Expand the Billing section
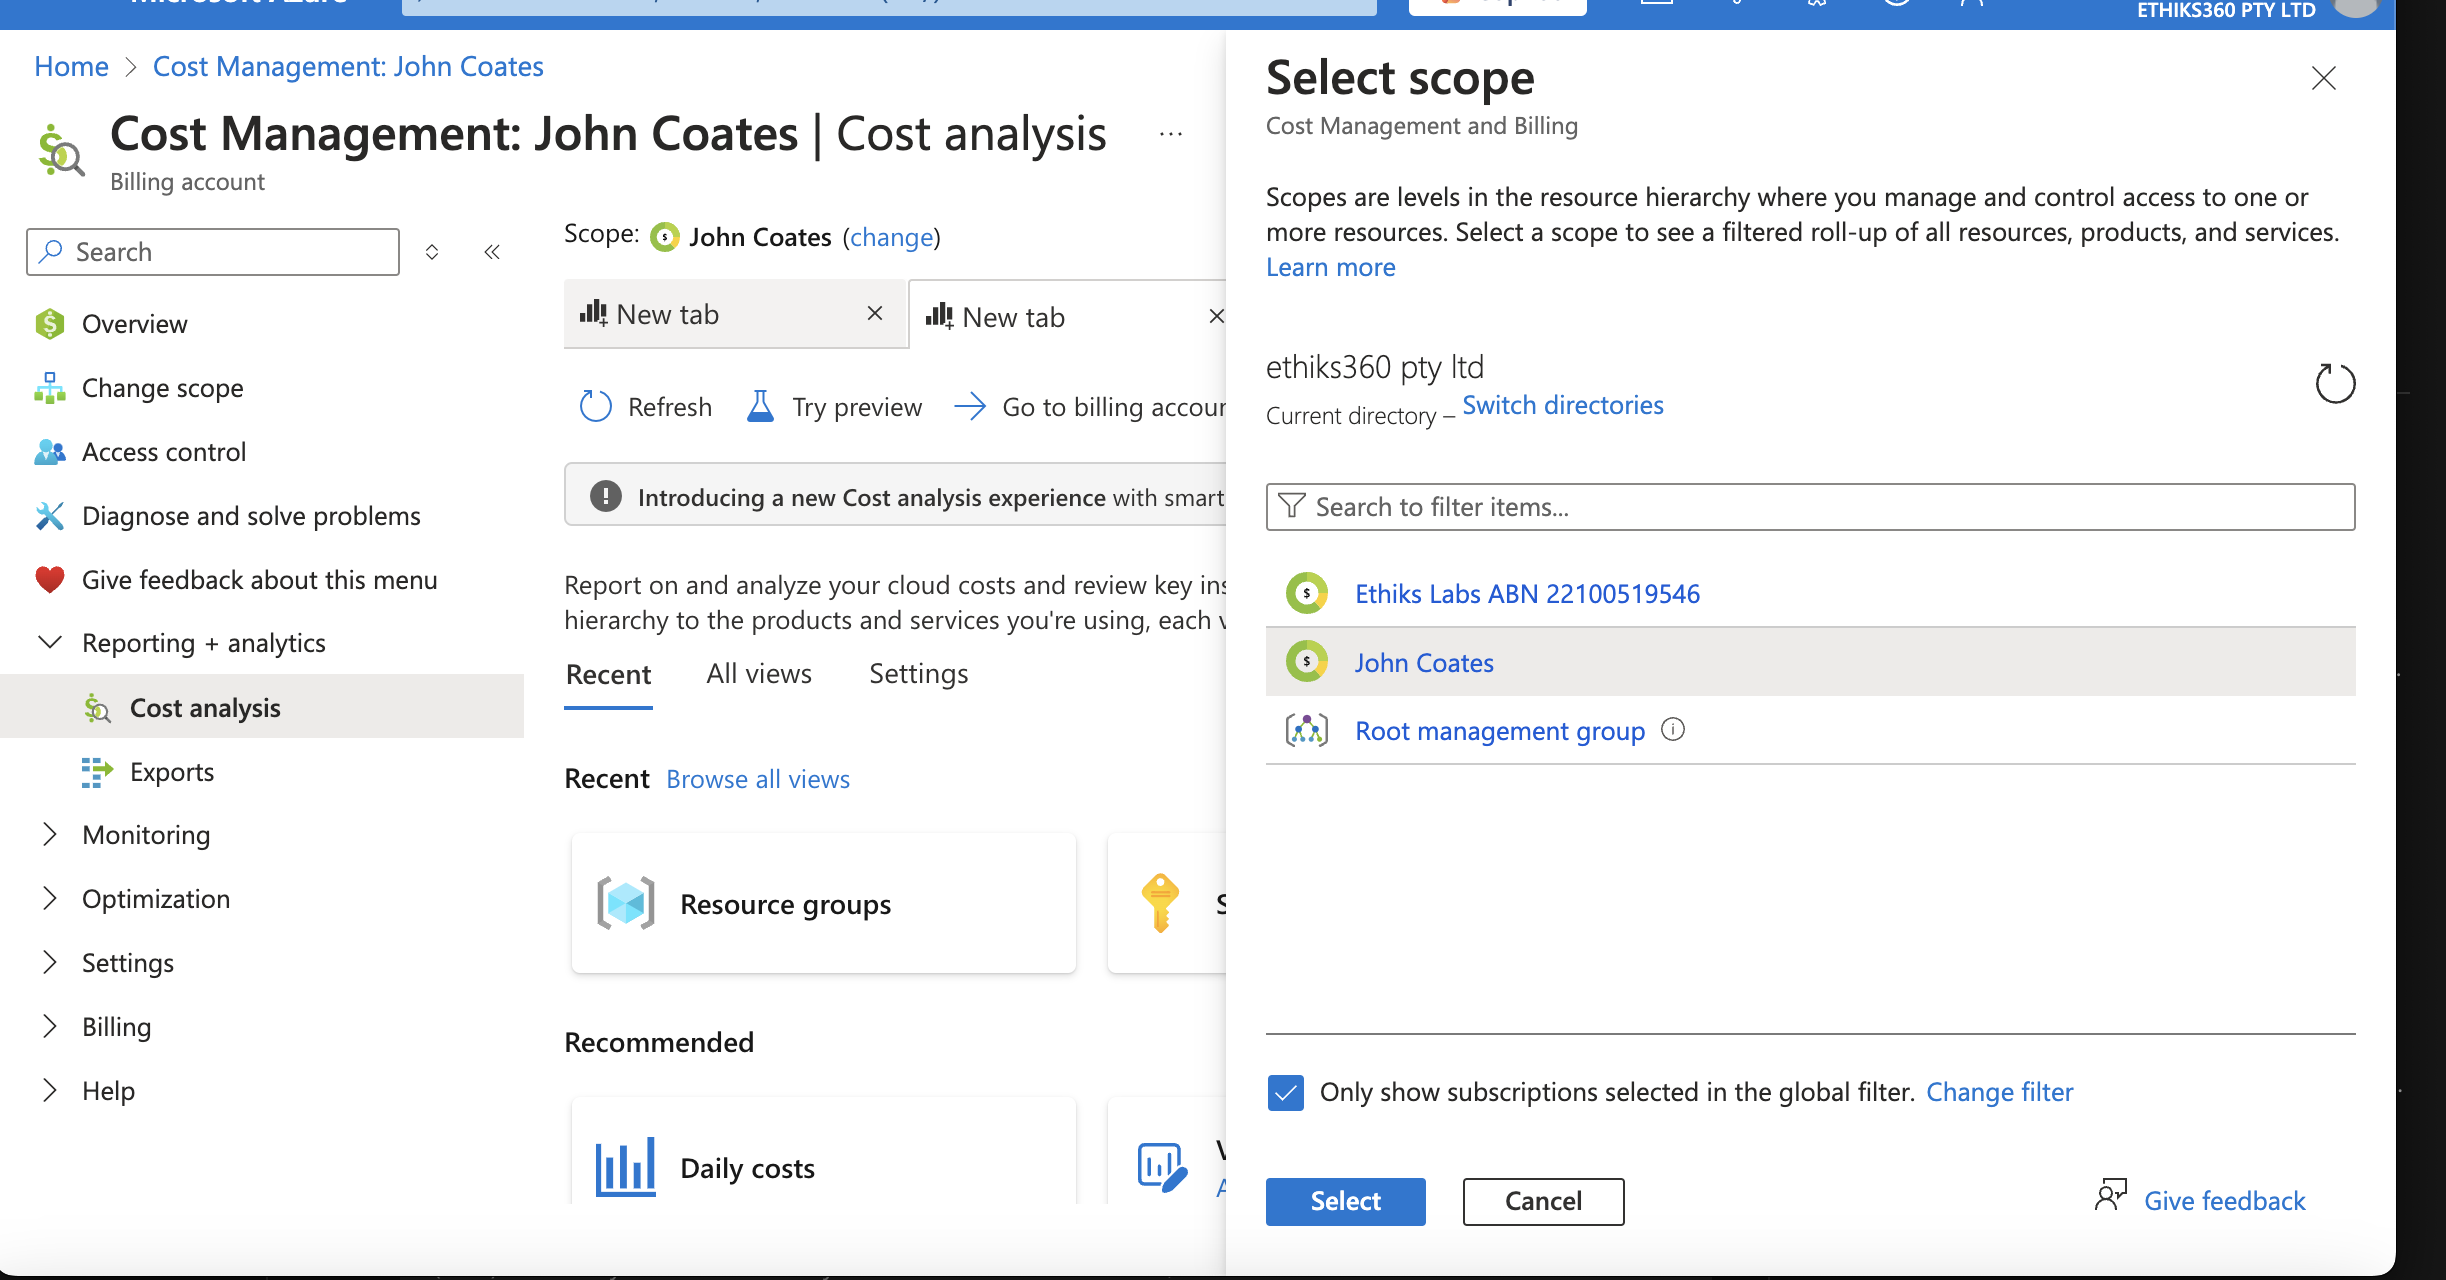The height and width of the screenshot is (1280, 2446). (x=49, y=1027)
